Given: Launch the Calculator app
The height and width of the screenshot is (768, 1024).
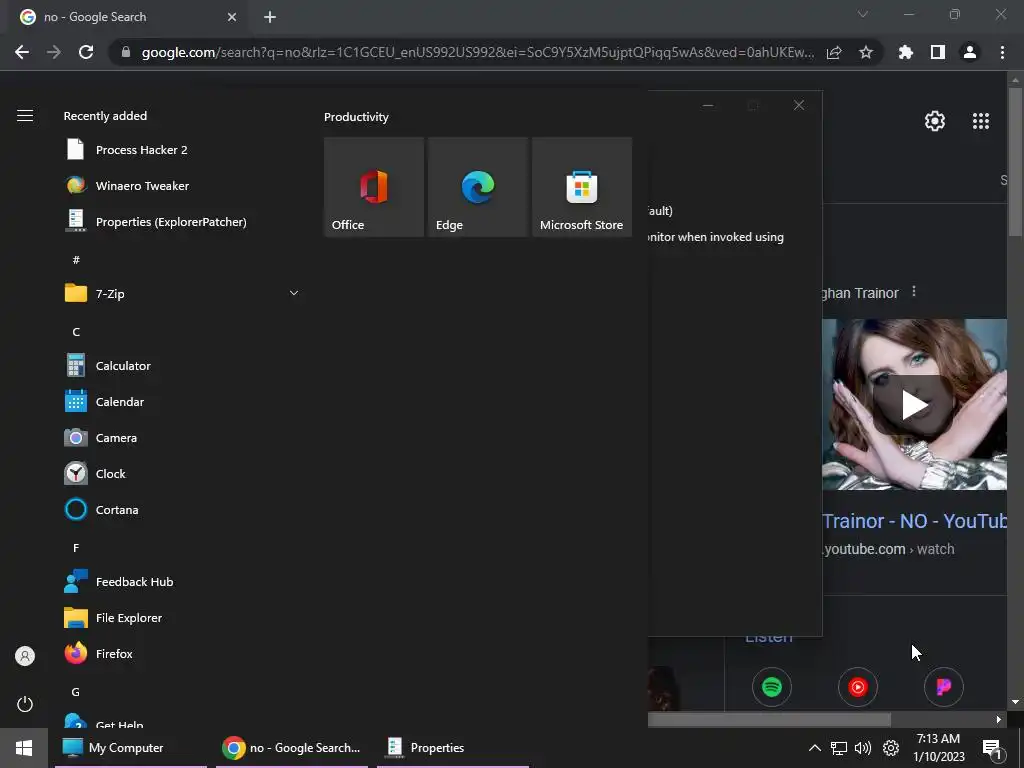Looking at the screenshot, I should pos(183,366).
